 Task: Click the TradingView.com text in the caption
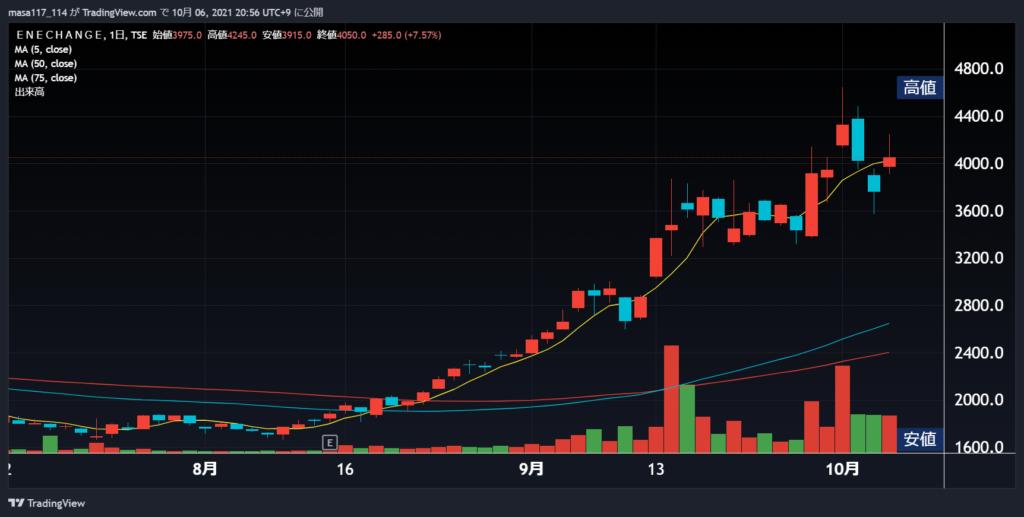(120, 12)
